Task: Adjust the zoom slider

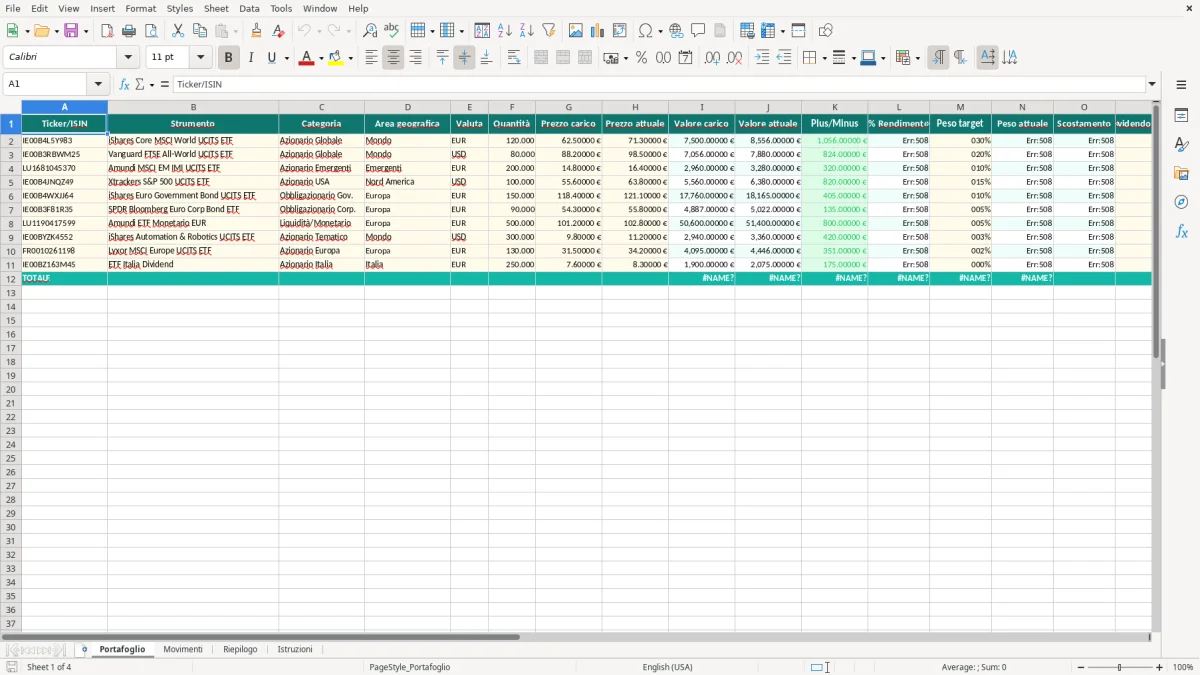Action: pos(1119,667)
